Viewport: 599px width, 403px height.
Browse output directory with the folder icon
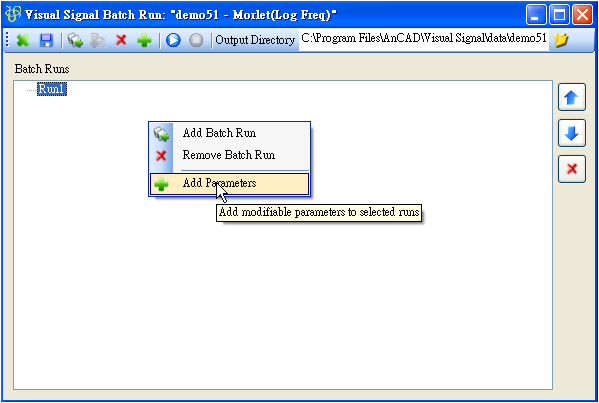tap(561, 40)
